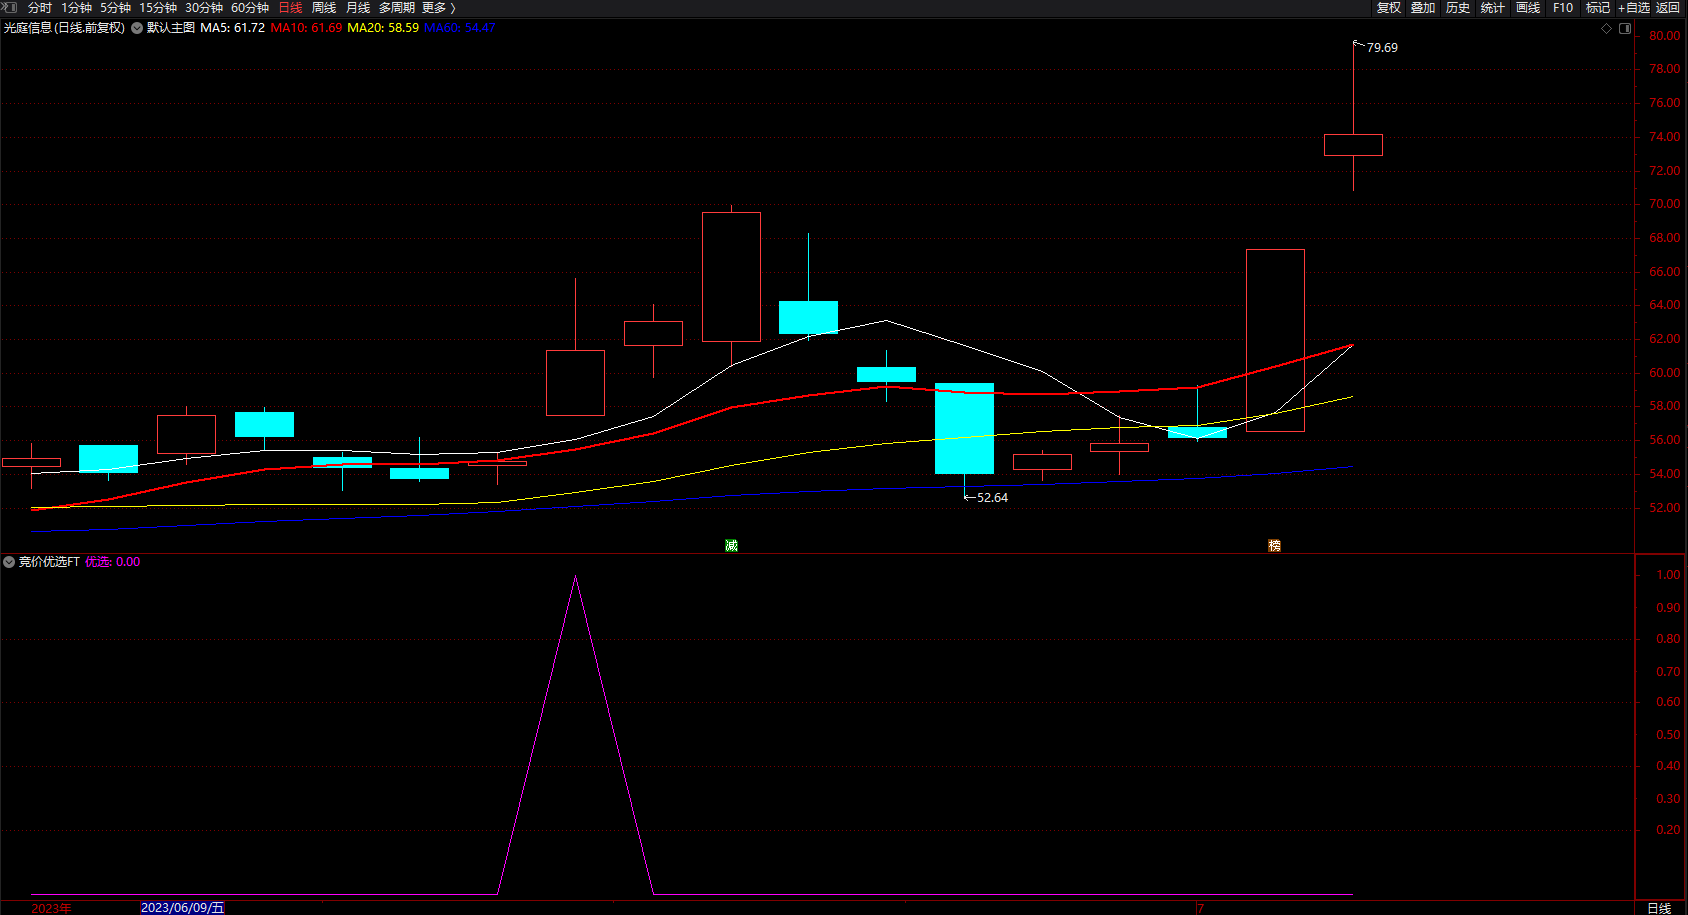This screenshot has height=915, width=1688.
Task: Click the 日线 label at bottom-right corner
Action: pyautogui.click(x=1659, y=908)
